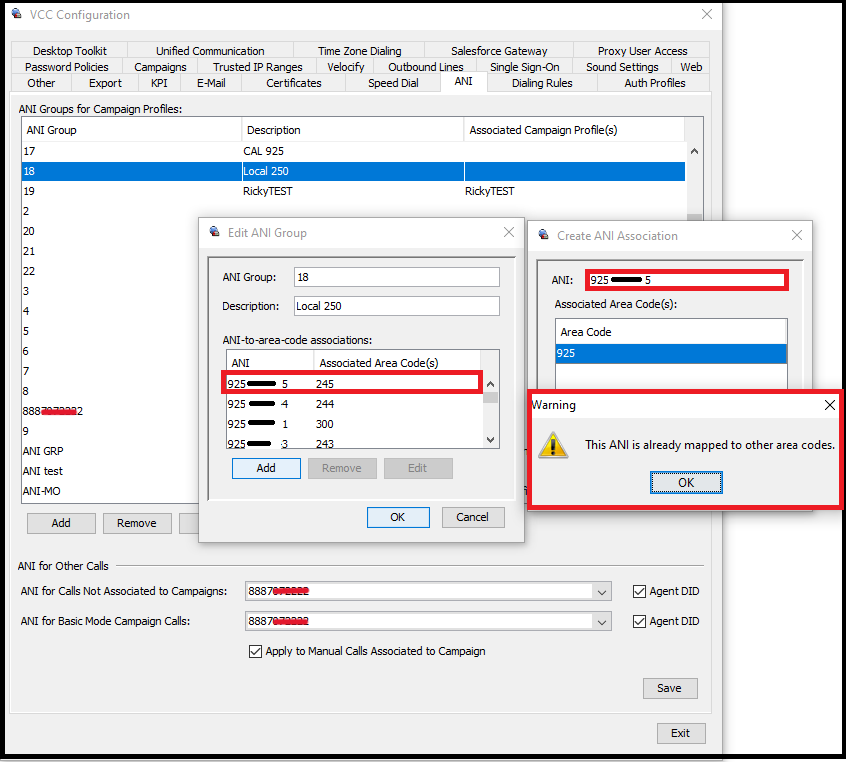Click OK in Edit ANI Group dialog

click(x=398, y=517)
